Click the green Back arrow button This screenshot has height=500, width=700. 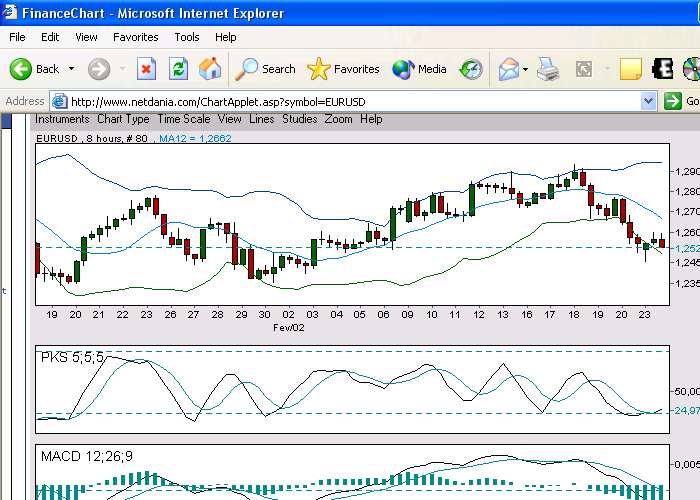(x=21, y=69)
